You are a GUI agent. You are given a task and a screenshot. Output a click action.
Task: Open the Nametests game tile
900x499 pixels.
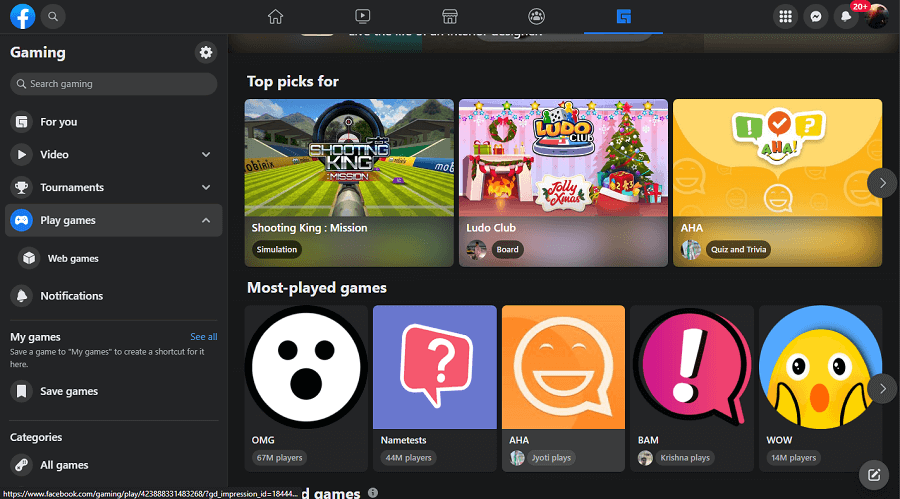[435, 388]
